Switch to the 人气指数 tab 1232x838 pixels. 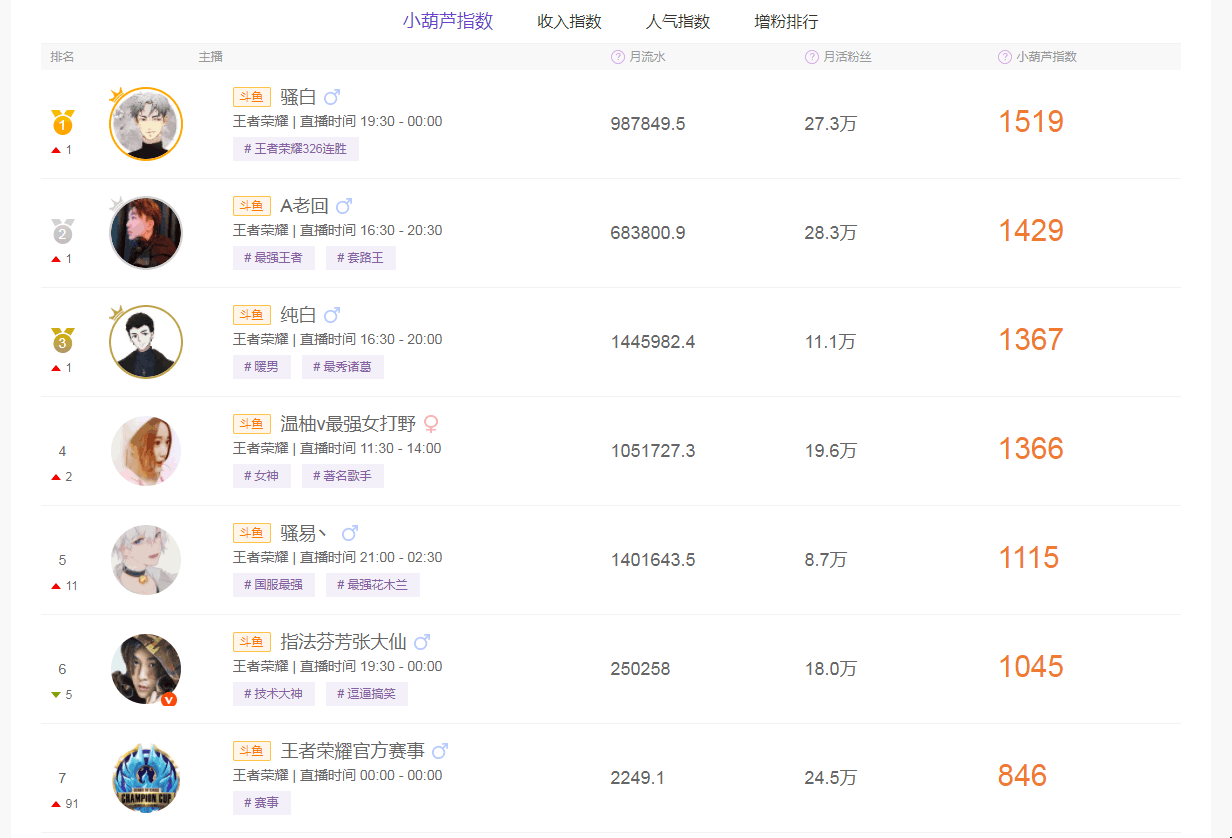678,22
